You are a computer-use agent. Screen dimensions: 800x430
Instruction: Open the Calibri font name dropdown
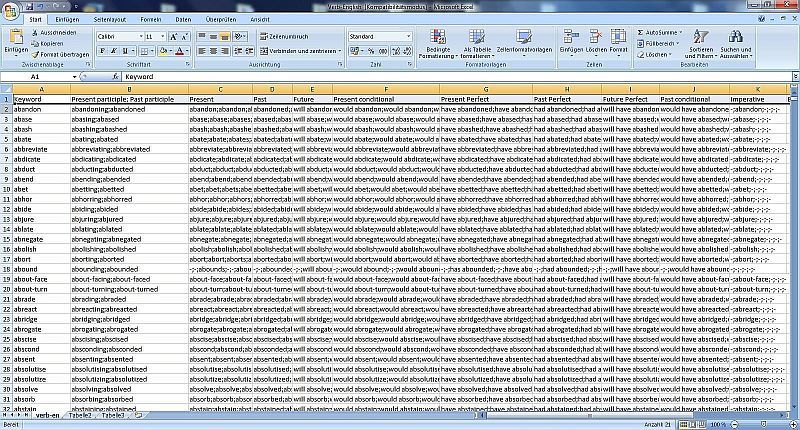click(x=141, y=37)
